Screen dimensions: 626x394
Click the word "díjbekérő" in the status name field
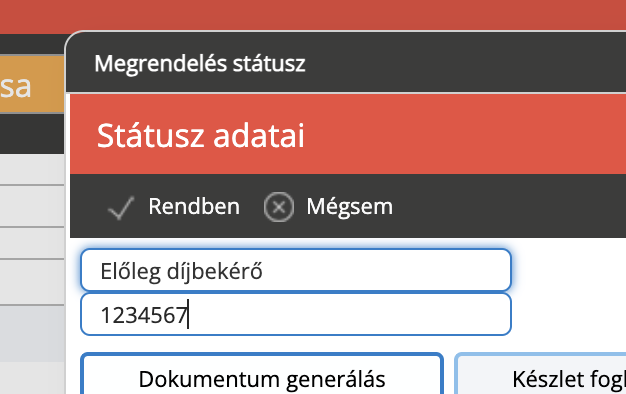click(x=214, y=271)
